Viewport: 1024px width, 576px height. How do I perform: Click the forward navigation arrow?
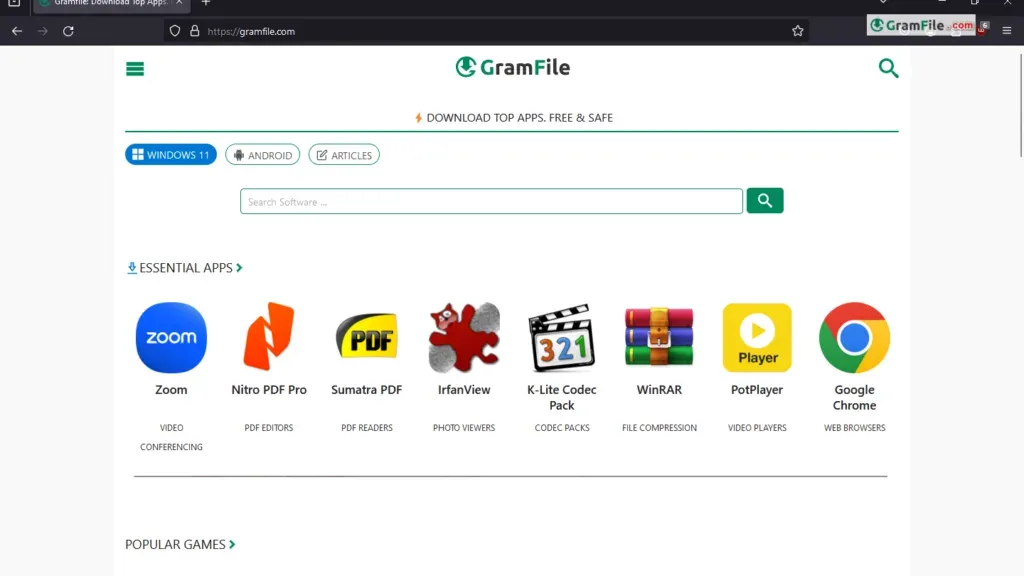pos(42,31)
